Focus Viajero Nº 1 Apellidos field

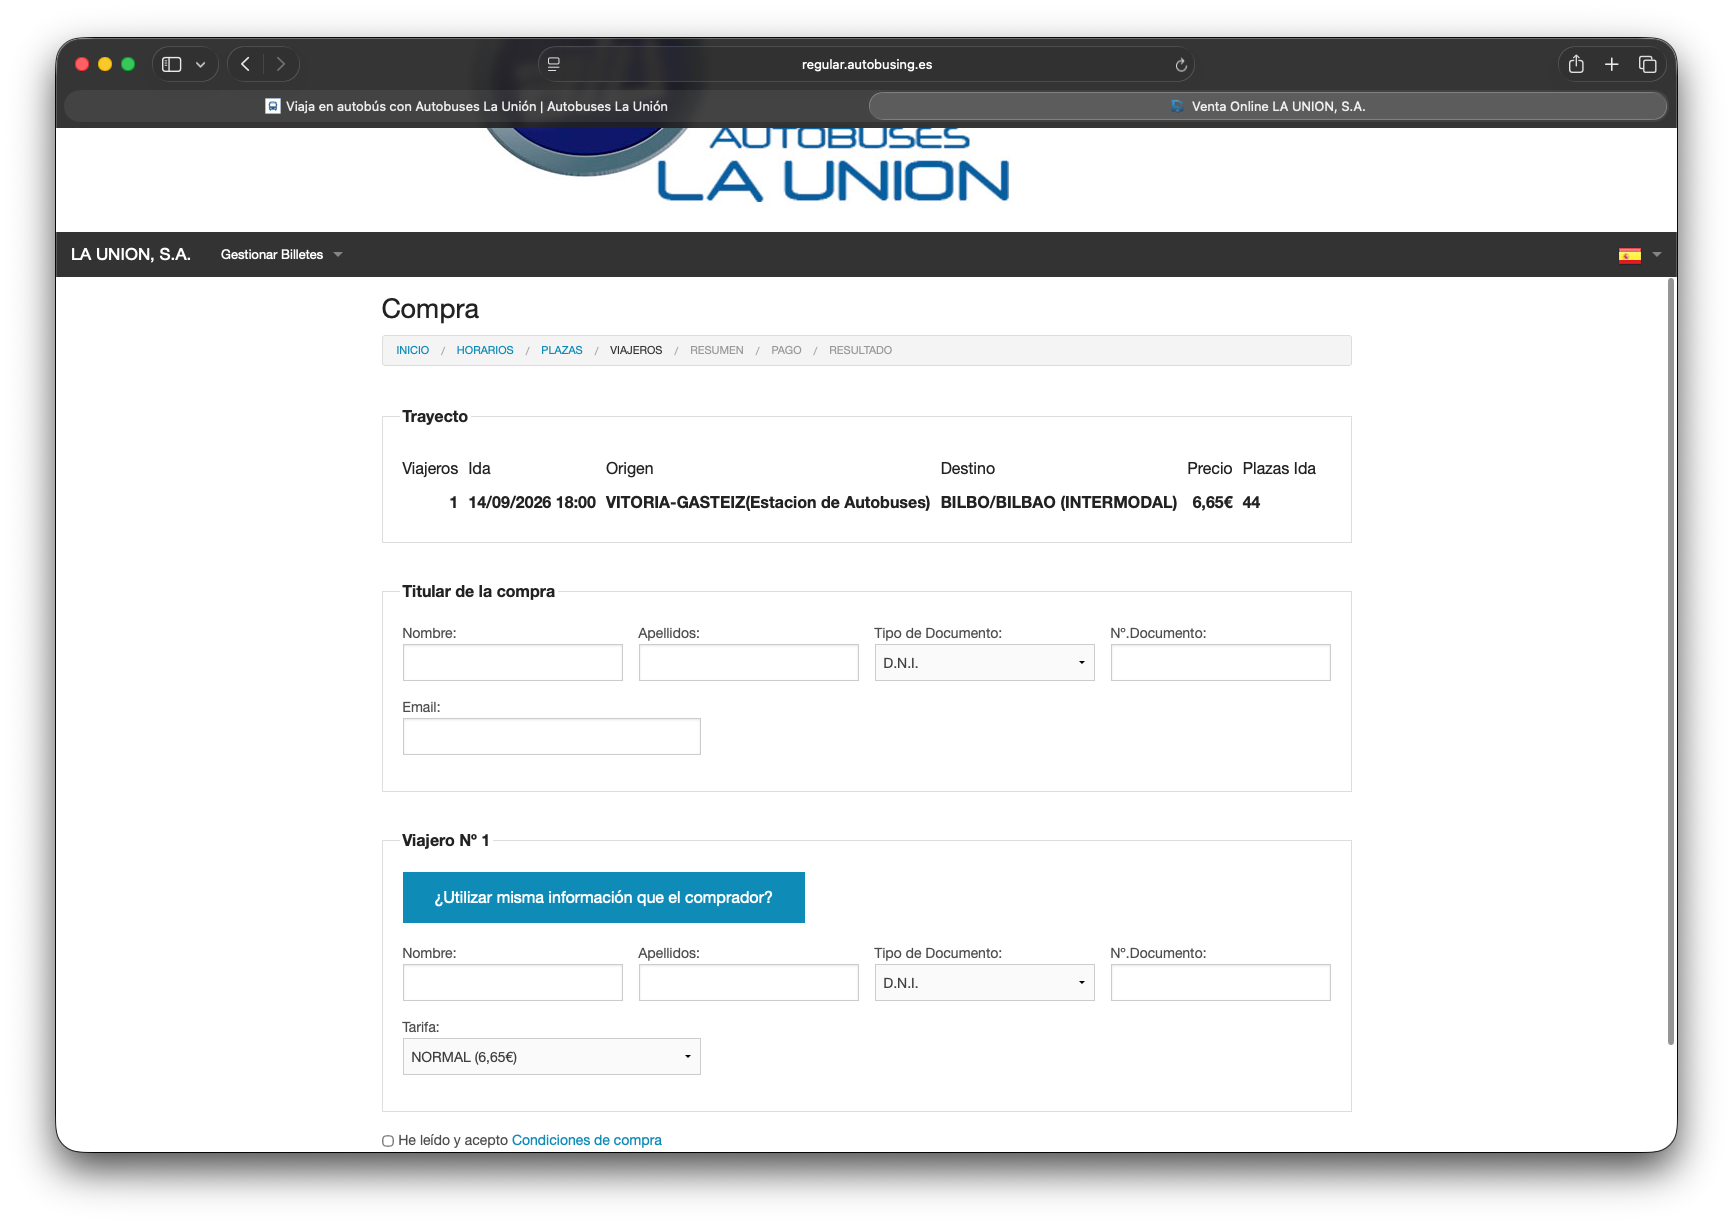click(x=748, y=982)
